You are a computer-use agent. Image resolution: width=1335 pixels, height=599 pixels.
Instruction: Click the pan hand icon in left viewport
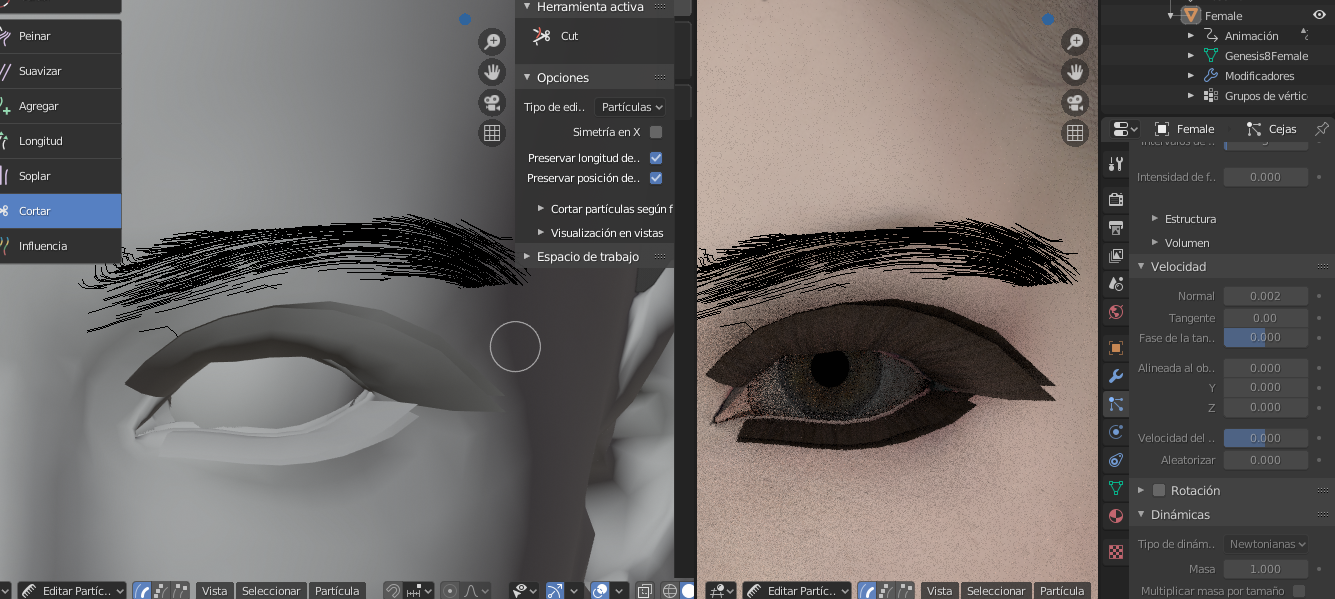[x=491, y=71]
